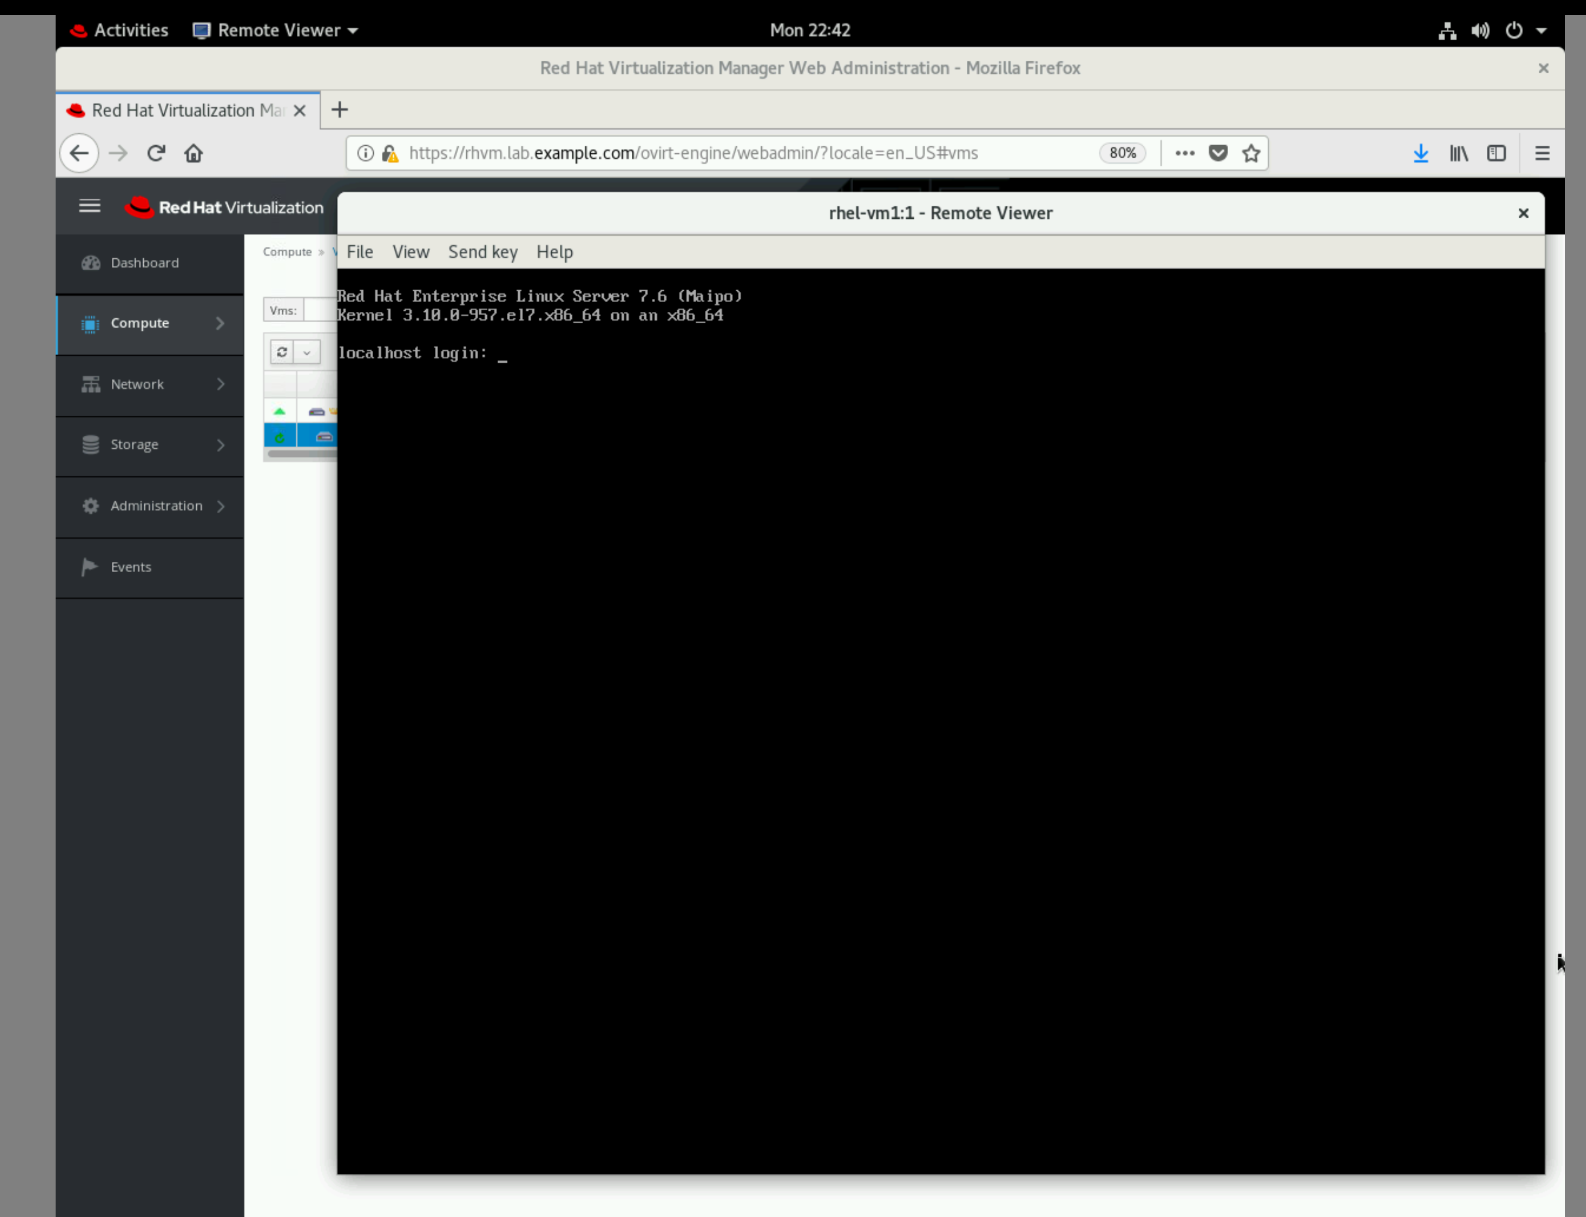Viewport: 1586px width, 1217px height.
Task: Toggle the RHV navigation hamburger menu
Action: pos(90,206)
